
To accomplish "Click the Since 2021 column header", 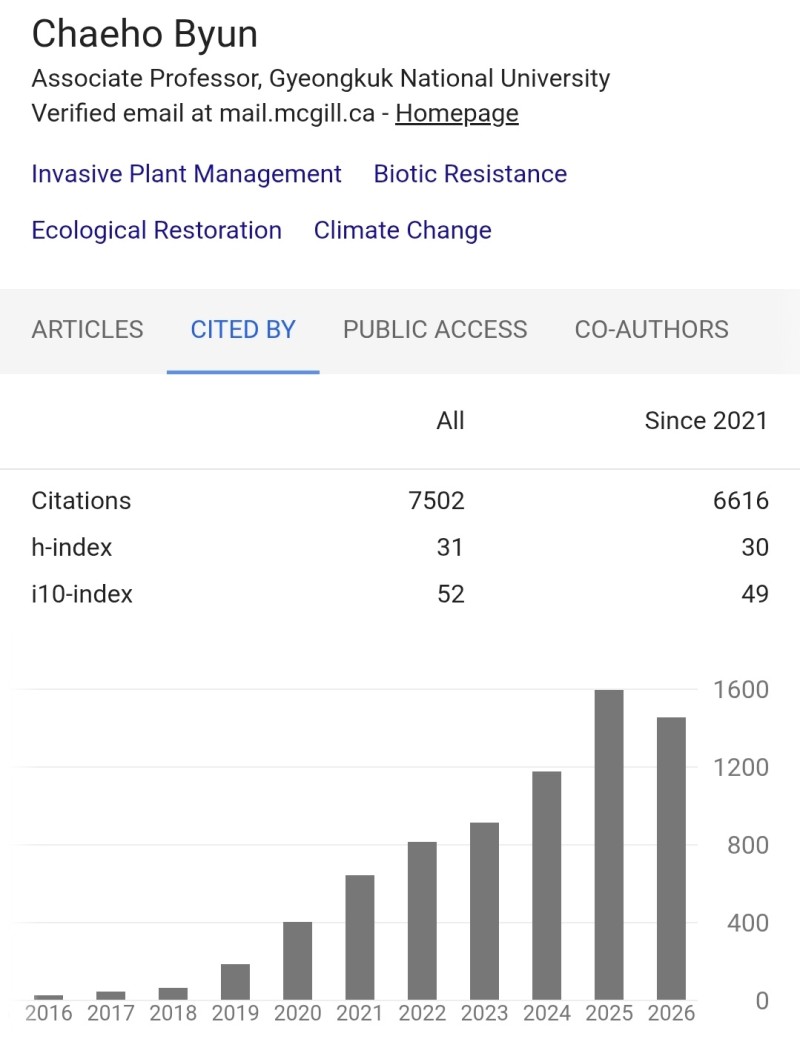I will click(x=706, y=420).
